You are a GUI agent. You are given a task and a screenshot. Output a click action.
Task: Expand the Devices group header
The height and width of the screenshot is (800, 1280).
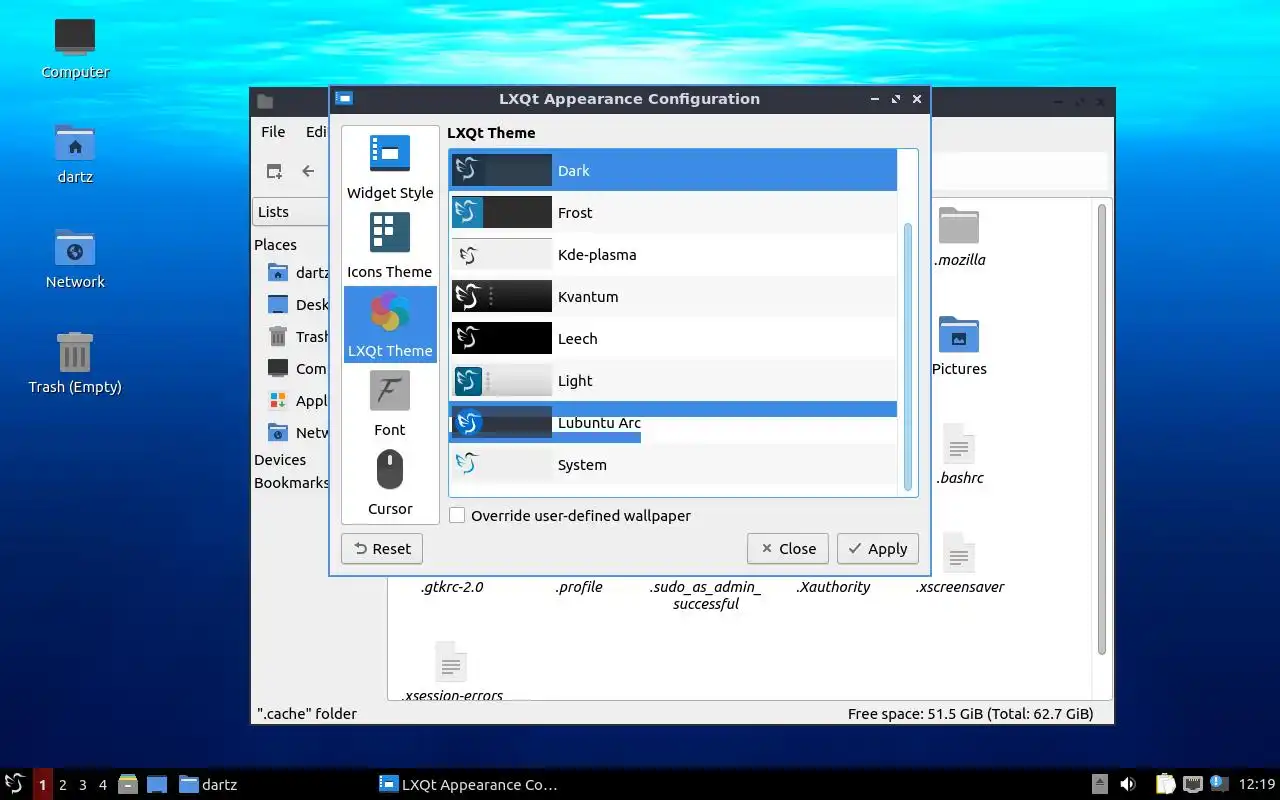(x=280, y=459)
